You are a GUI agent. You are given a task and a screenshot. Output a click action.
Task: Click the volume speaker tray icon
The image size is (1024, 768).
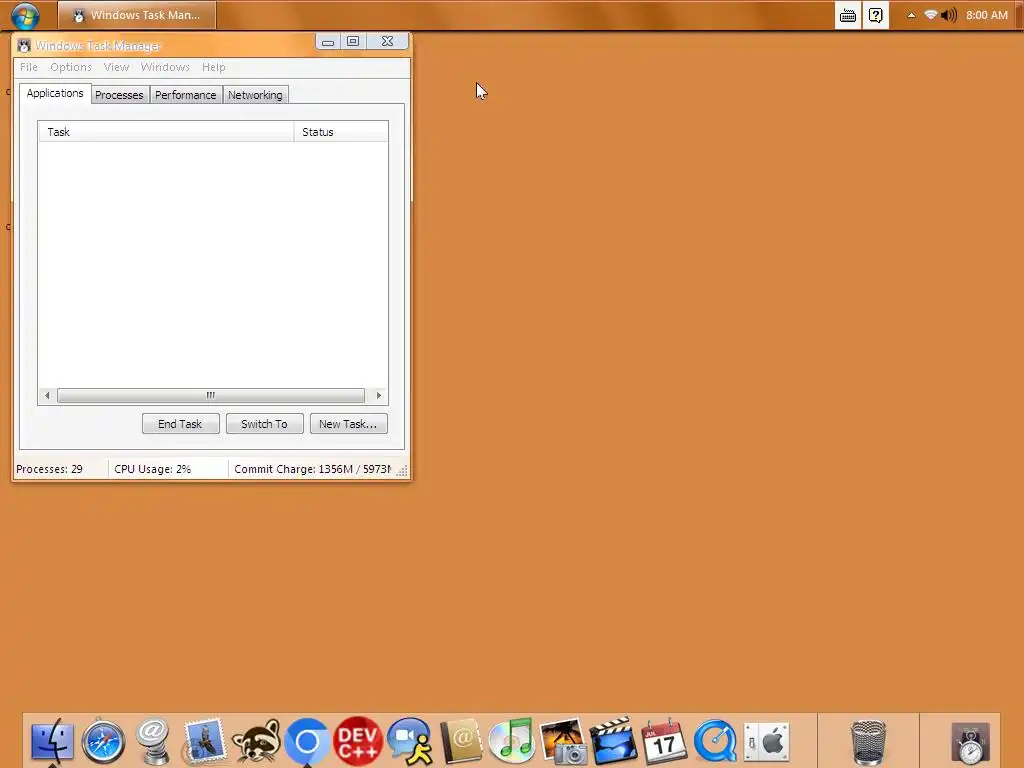[x=949, y=15]
